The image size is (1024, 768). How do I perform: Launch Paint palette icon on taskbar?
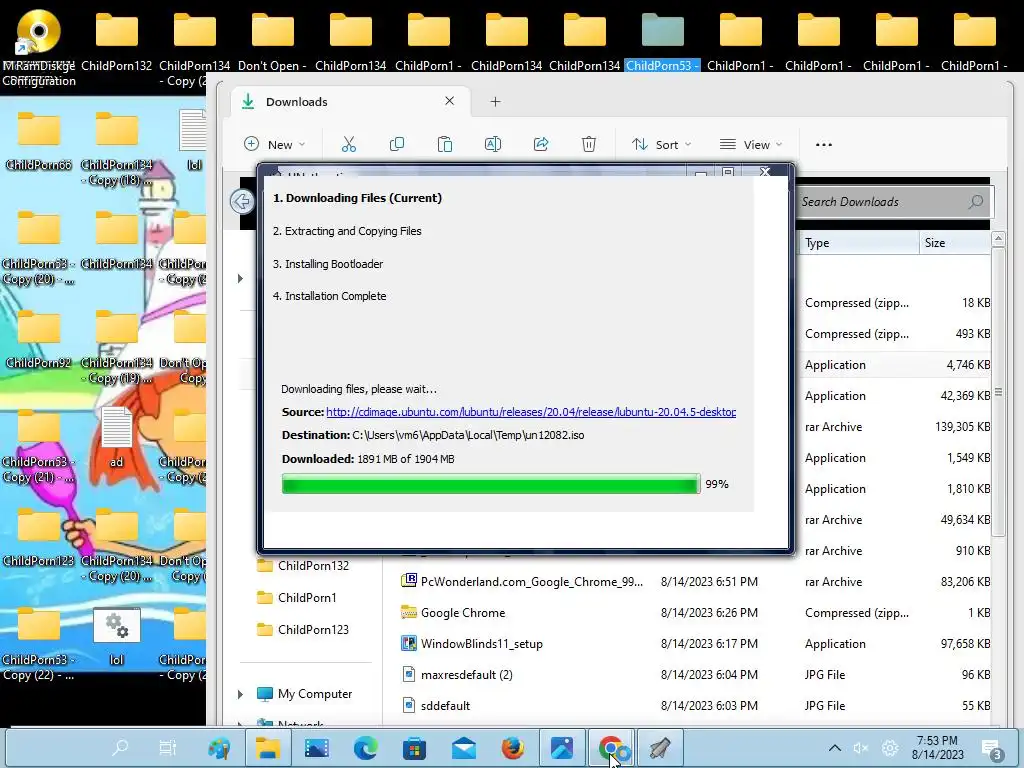219,747
